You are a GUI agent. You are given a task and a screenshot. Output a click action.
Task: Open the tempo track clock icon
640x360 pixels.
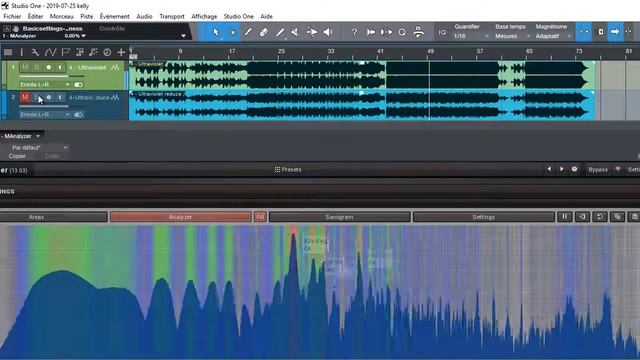(x=107, y=52)
